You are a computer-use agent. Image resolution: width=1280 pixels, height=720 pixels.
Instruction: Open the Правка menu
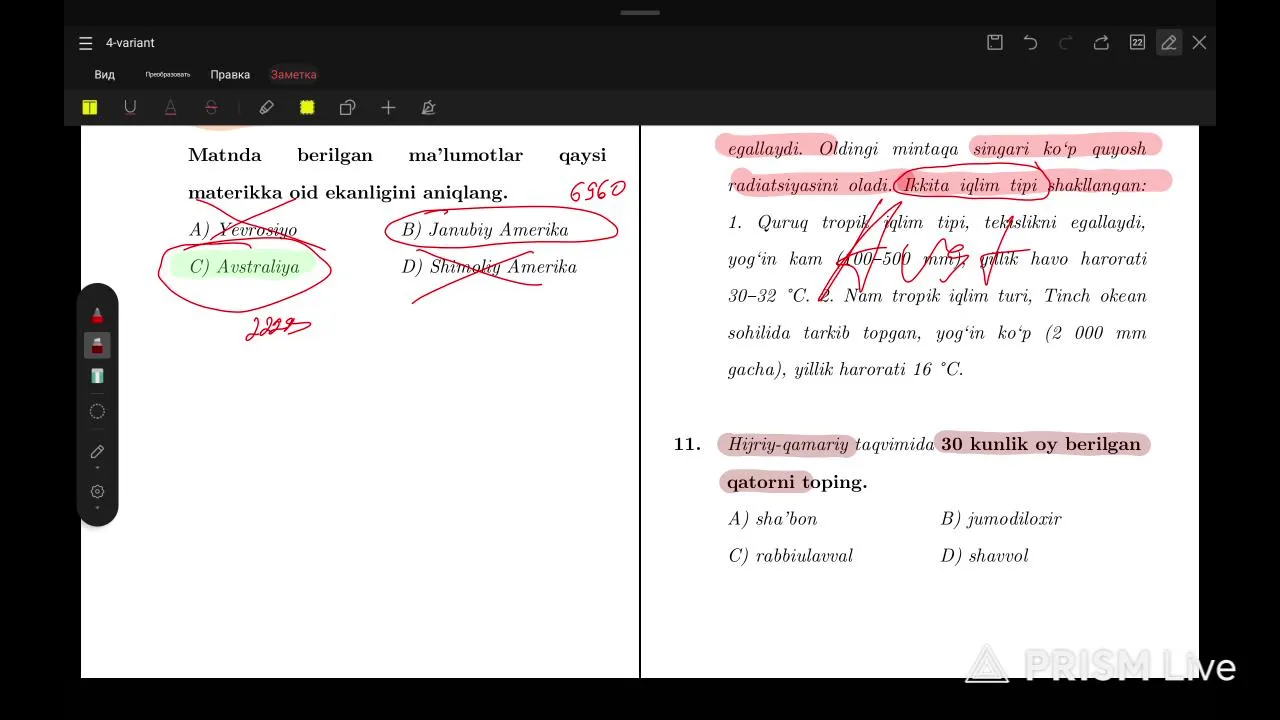230,75
